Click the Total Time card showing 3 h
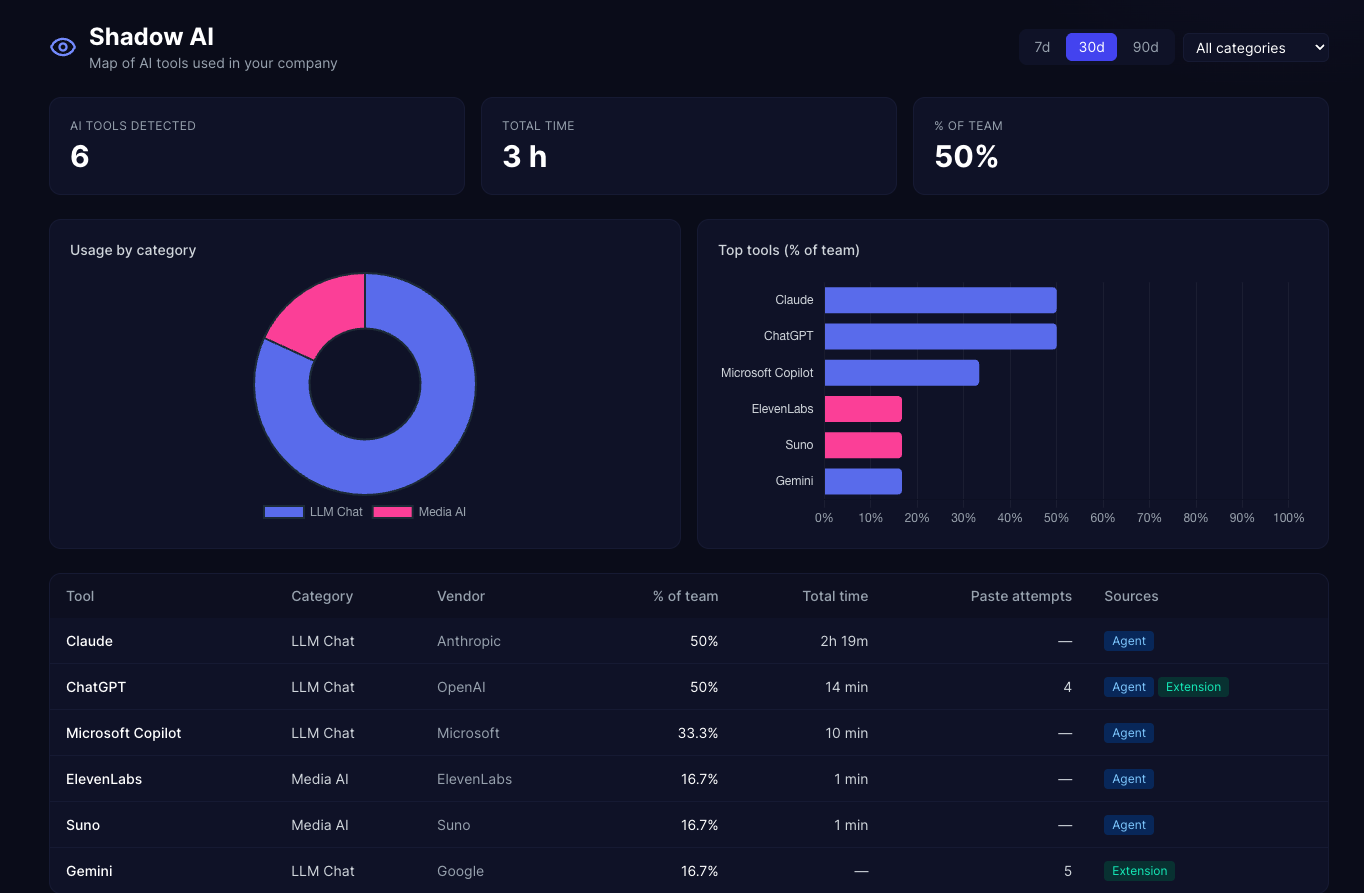Viewport: 1364px width, 893px height. pos(689,146)
